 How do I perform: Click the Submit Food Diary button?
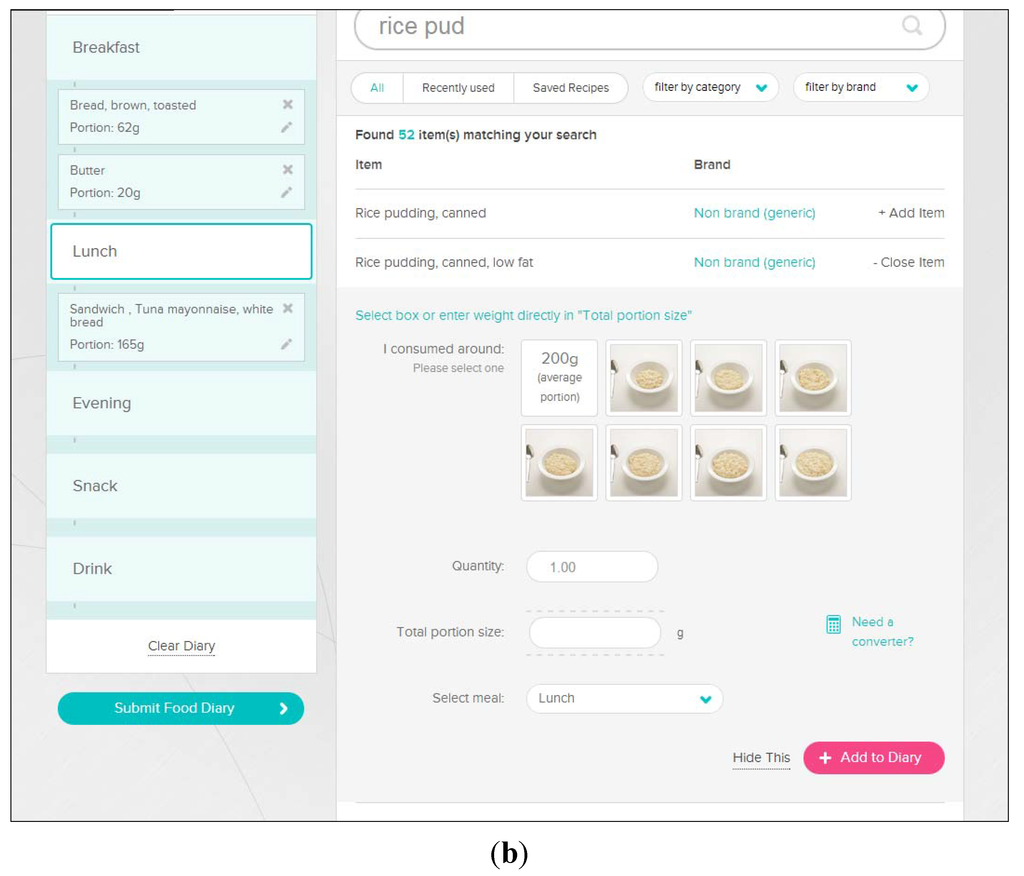point(181,708)
